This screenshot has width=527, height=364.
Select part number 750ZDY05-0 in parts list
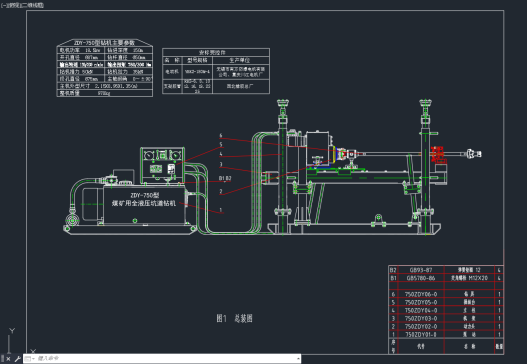(x=421, y=302)
